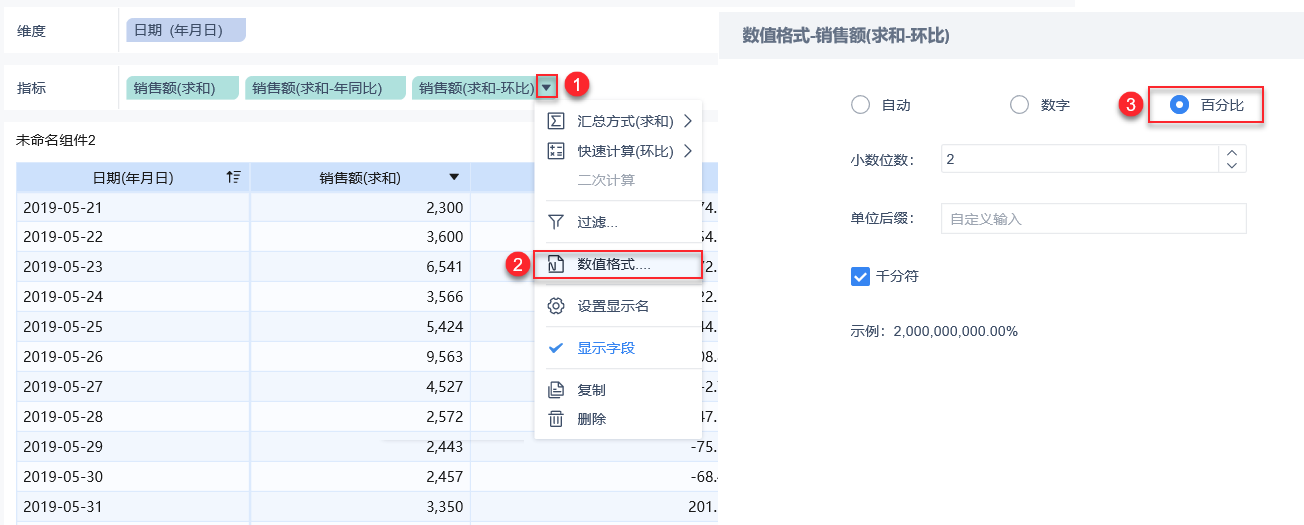Image resolution: width=1304 pixels, height=525 pixels.
Task: Click the sigma icon for 汇总方式
Action: pos(556,122)
